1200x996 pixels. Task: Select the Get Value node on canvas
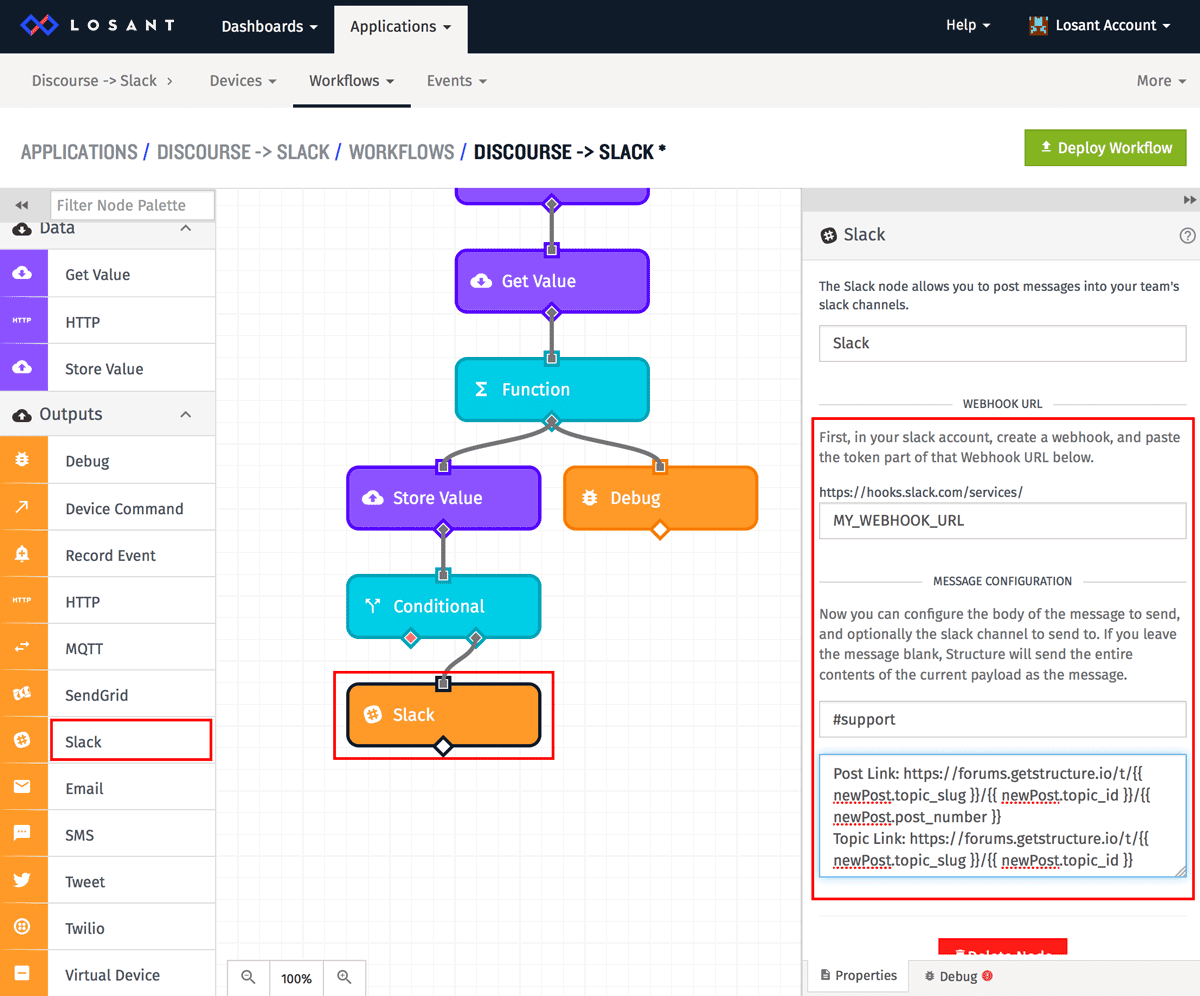552,281
